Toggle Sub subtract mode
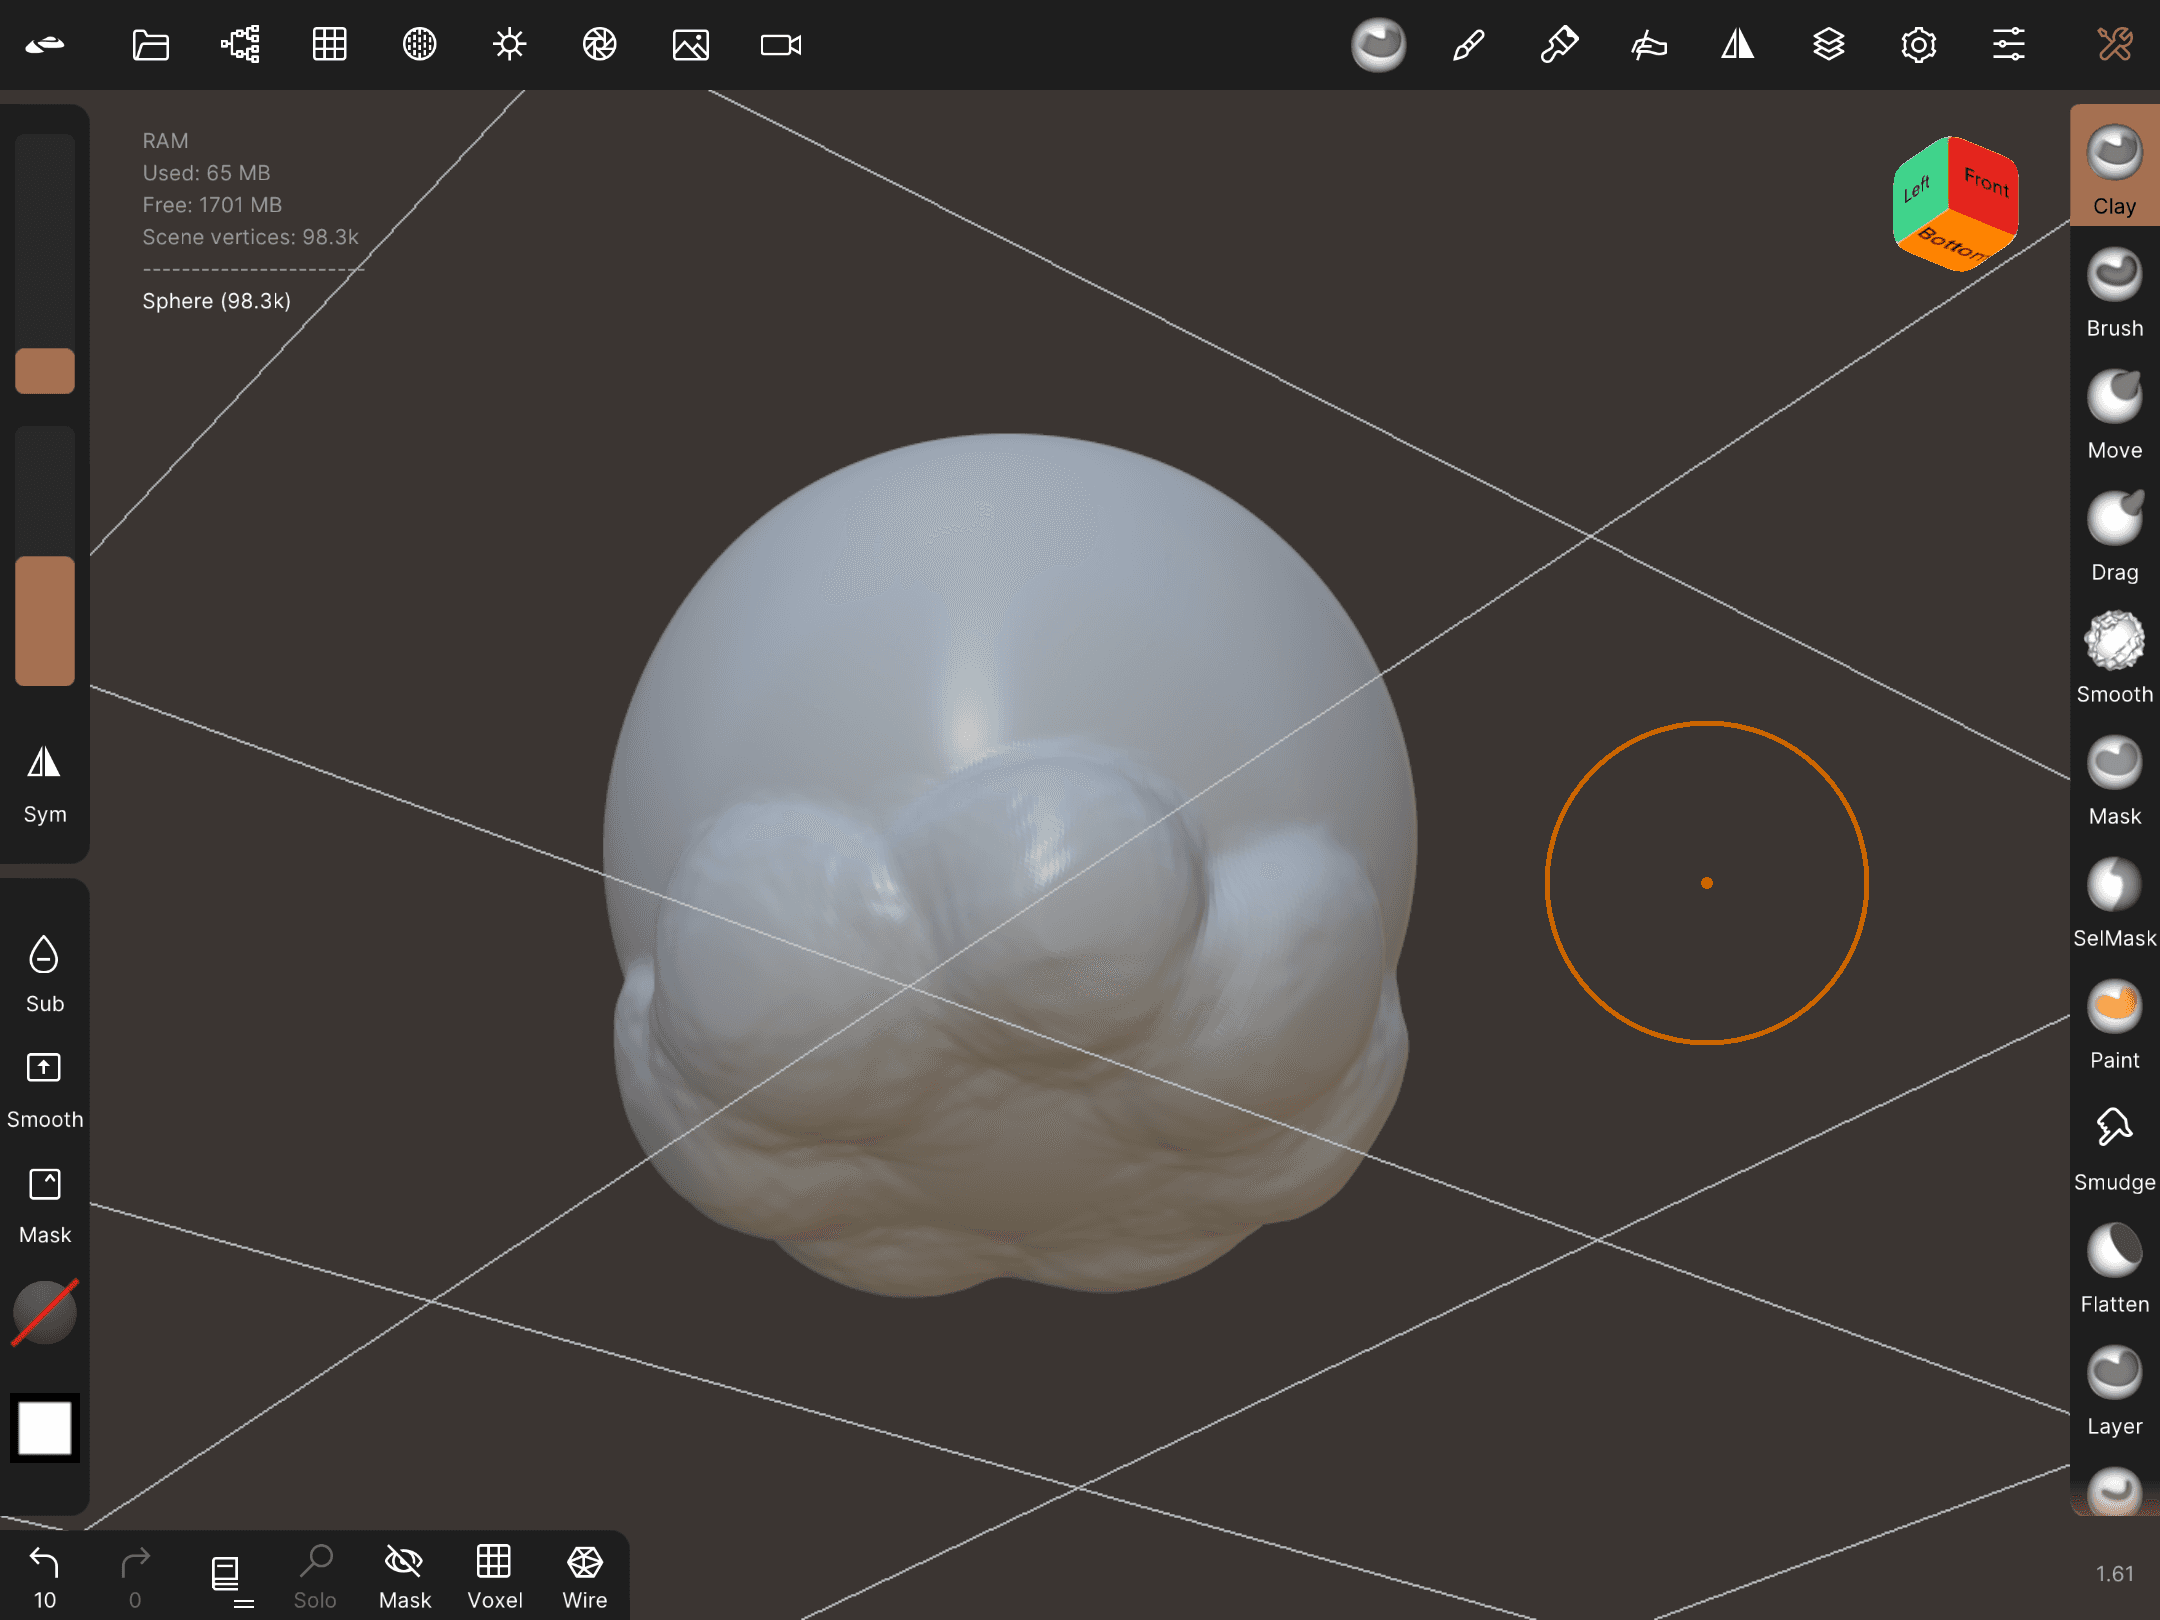Screen dimensions: 2160x1620 click(45, 974)
